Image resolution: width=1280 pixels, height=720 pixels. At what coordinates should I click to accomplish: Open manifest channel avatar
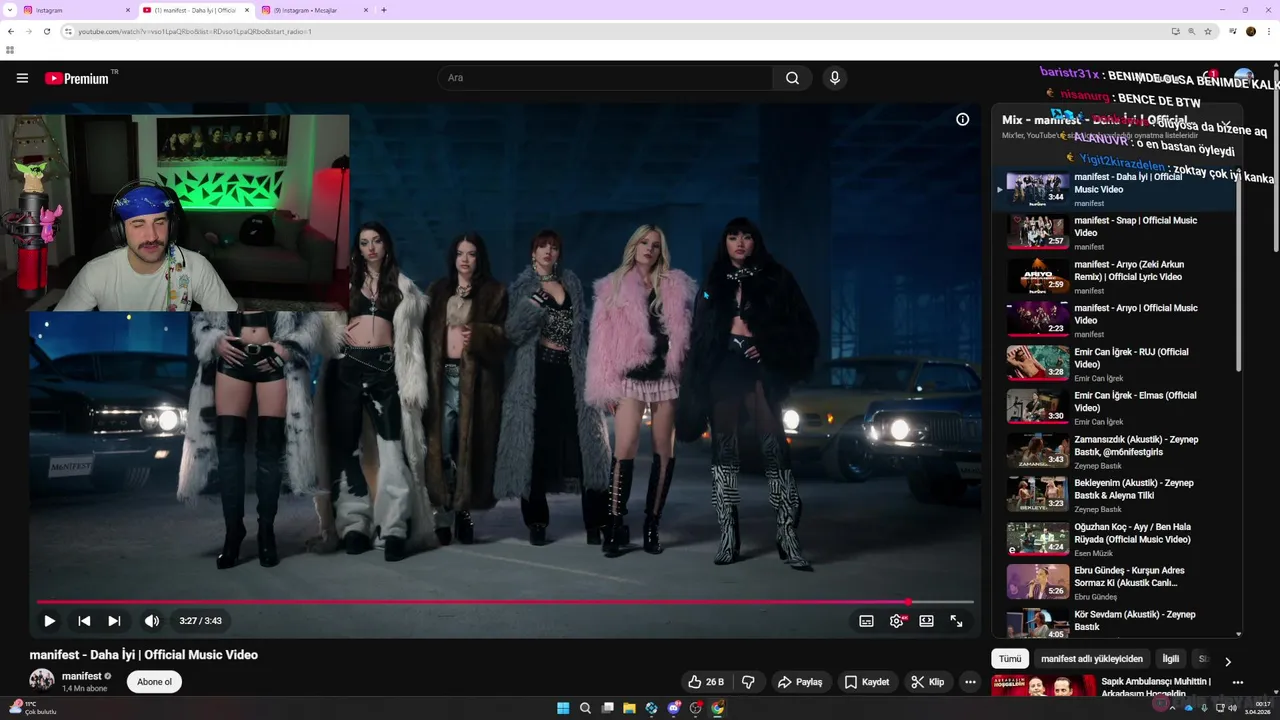pos(42,681)
